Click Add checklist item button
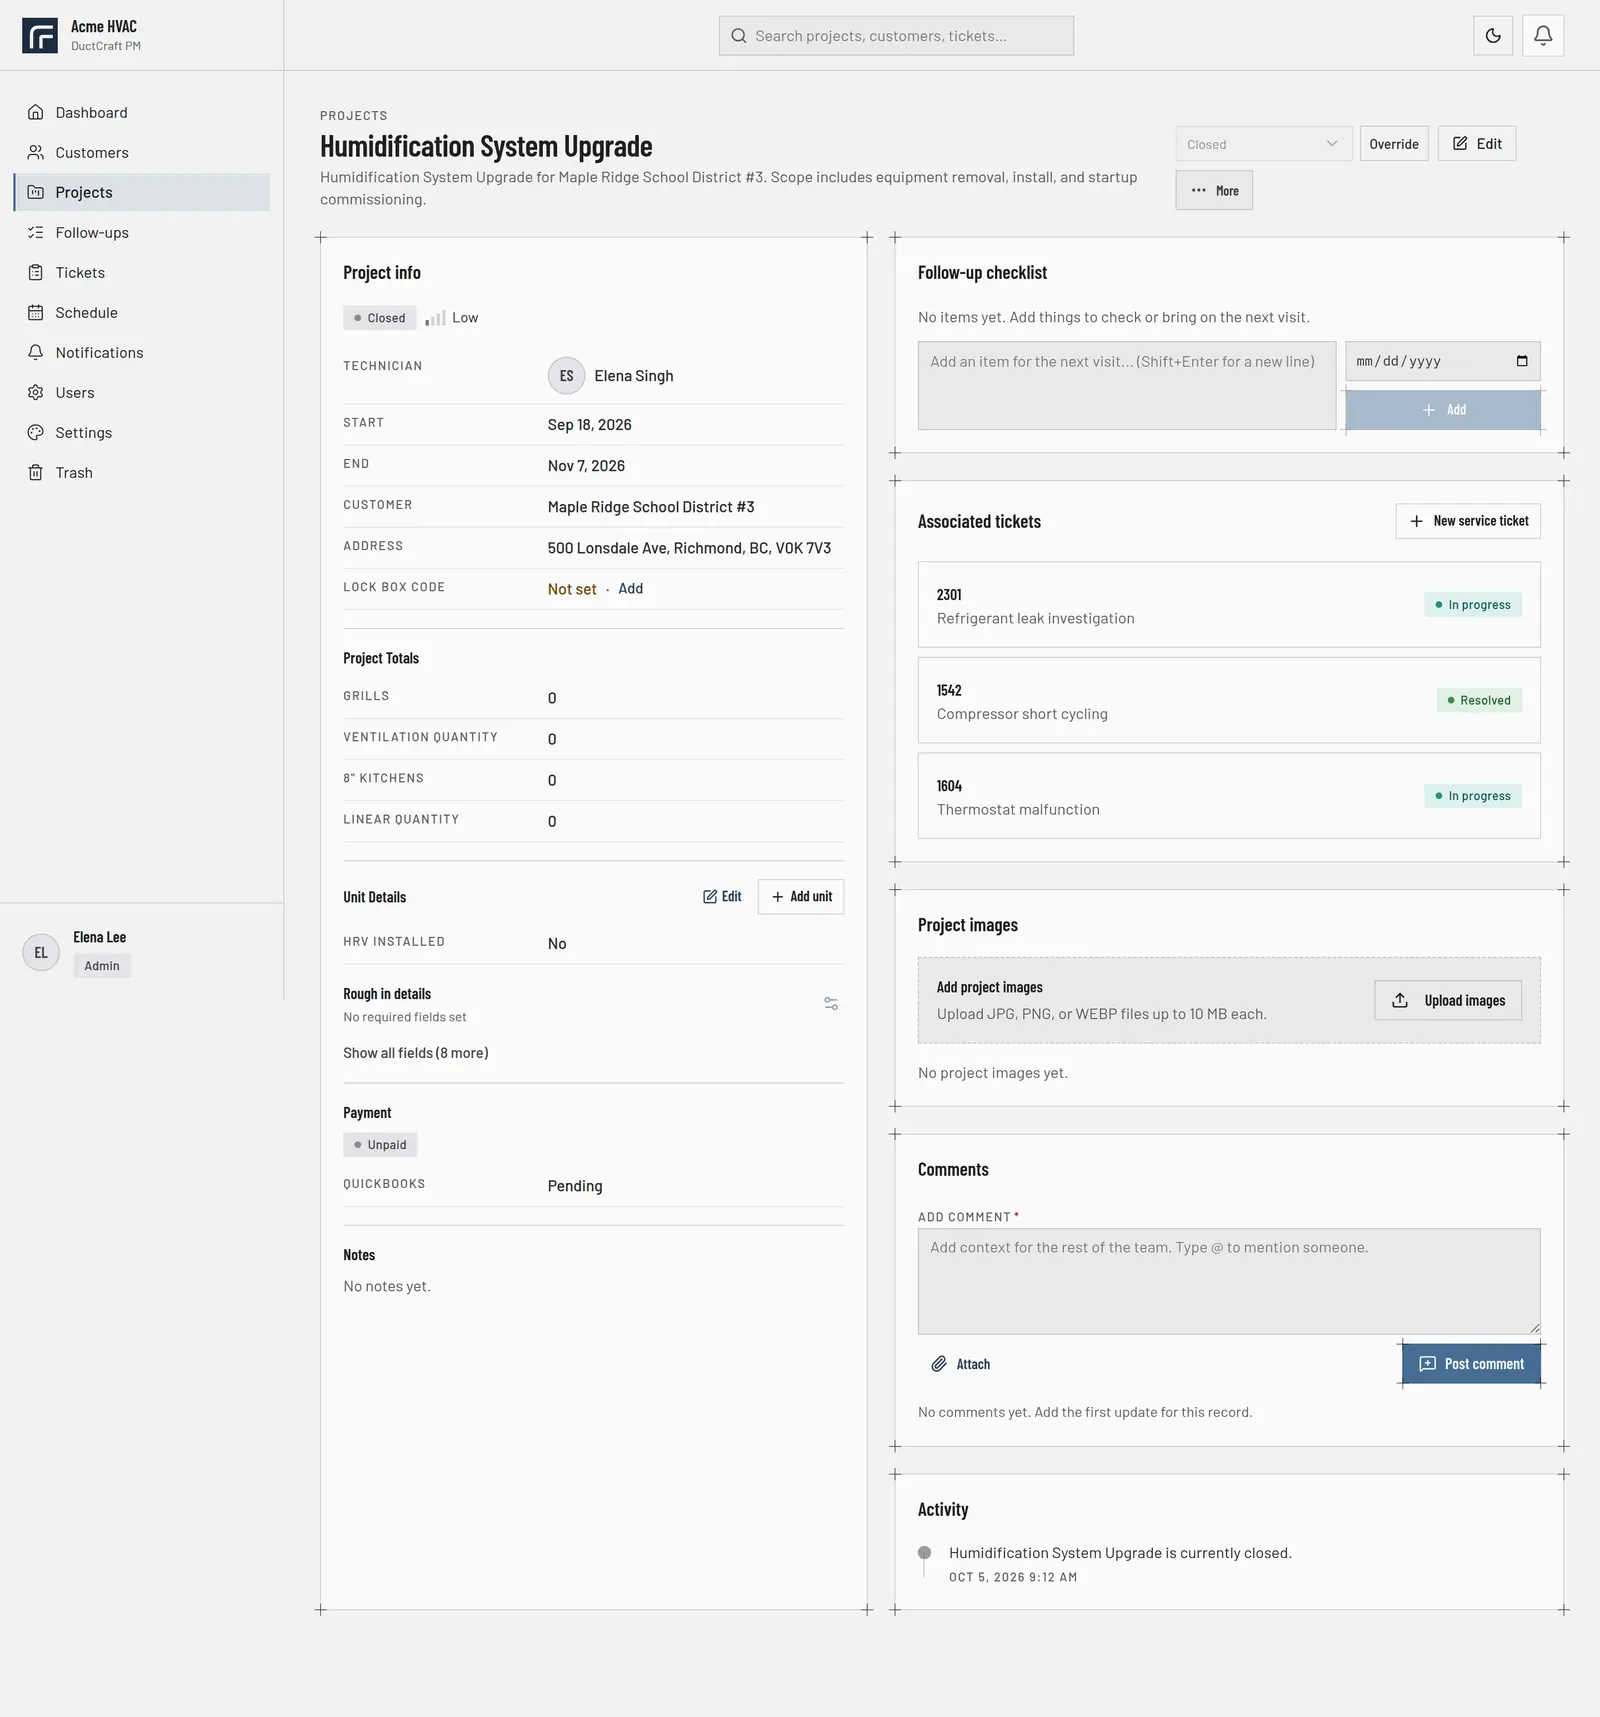Image resolution: width=1600 pixels, height=1717 pixels. pos(1443,410)
